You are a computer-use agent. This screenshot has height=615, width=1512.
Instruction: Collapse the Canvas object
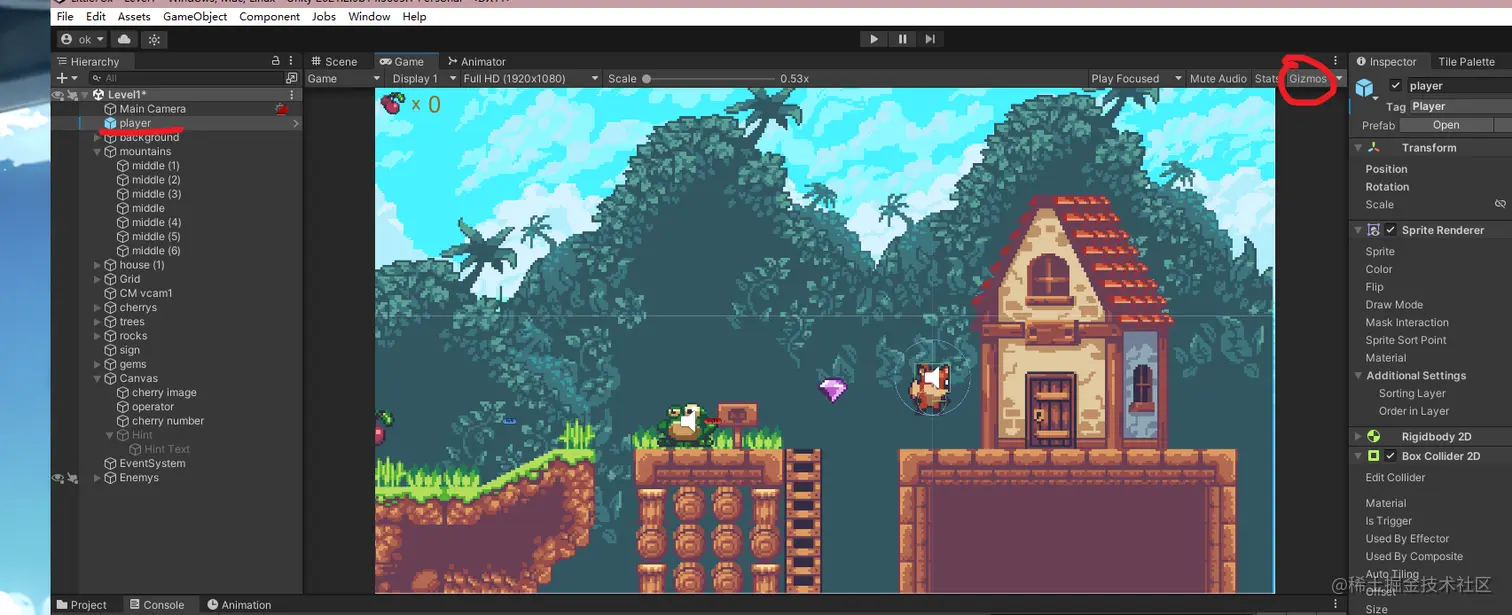pos(97,379)
